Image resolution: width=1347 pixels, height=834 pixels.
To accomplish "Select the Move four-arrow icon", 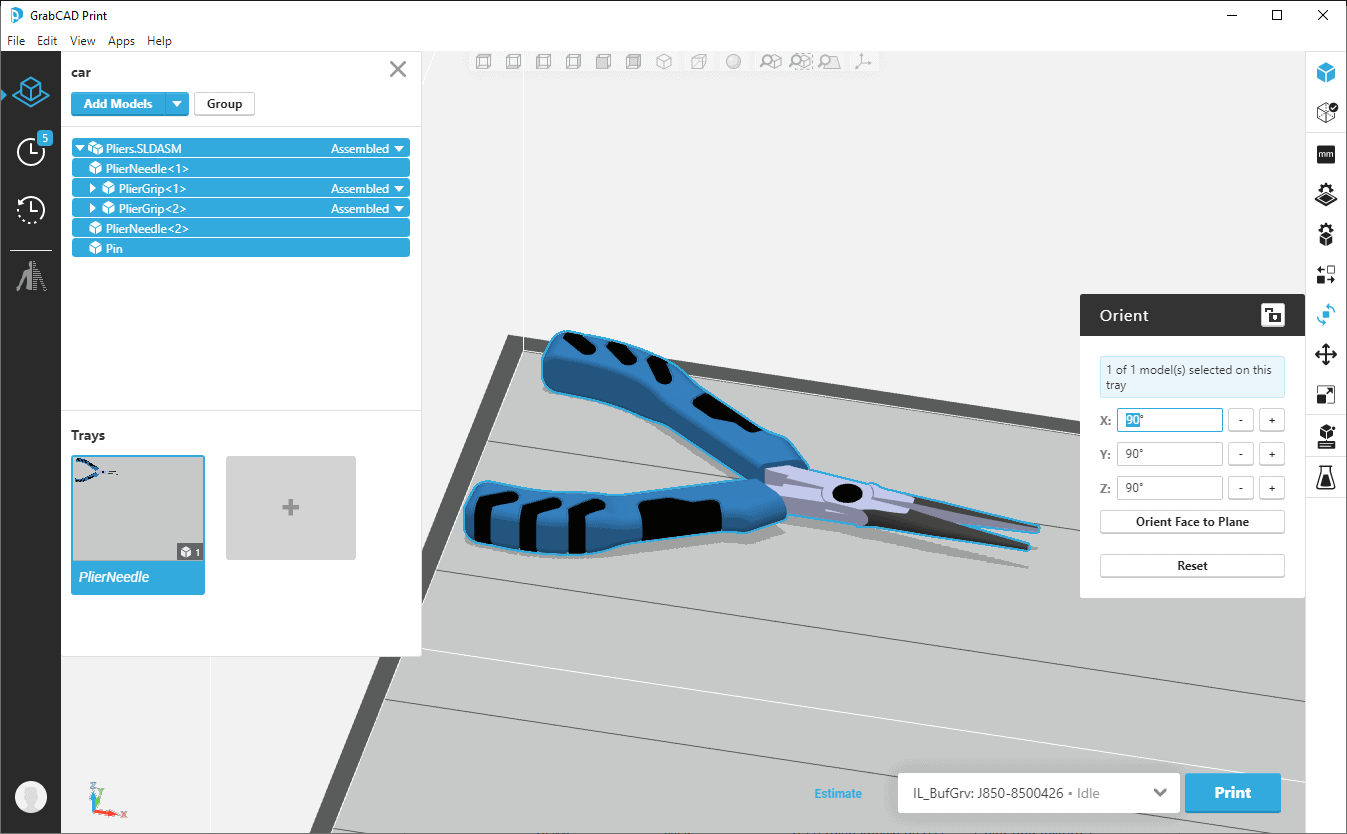I will pos(1326,354).
